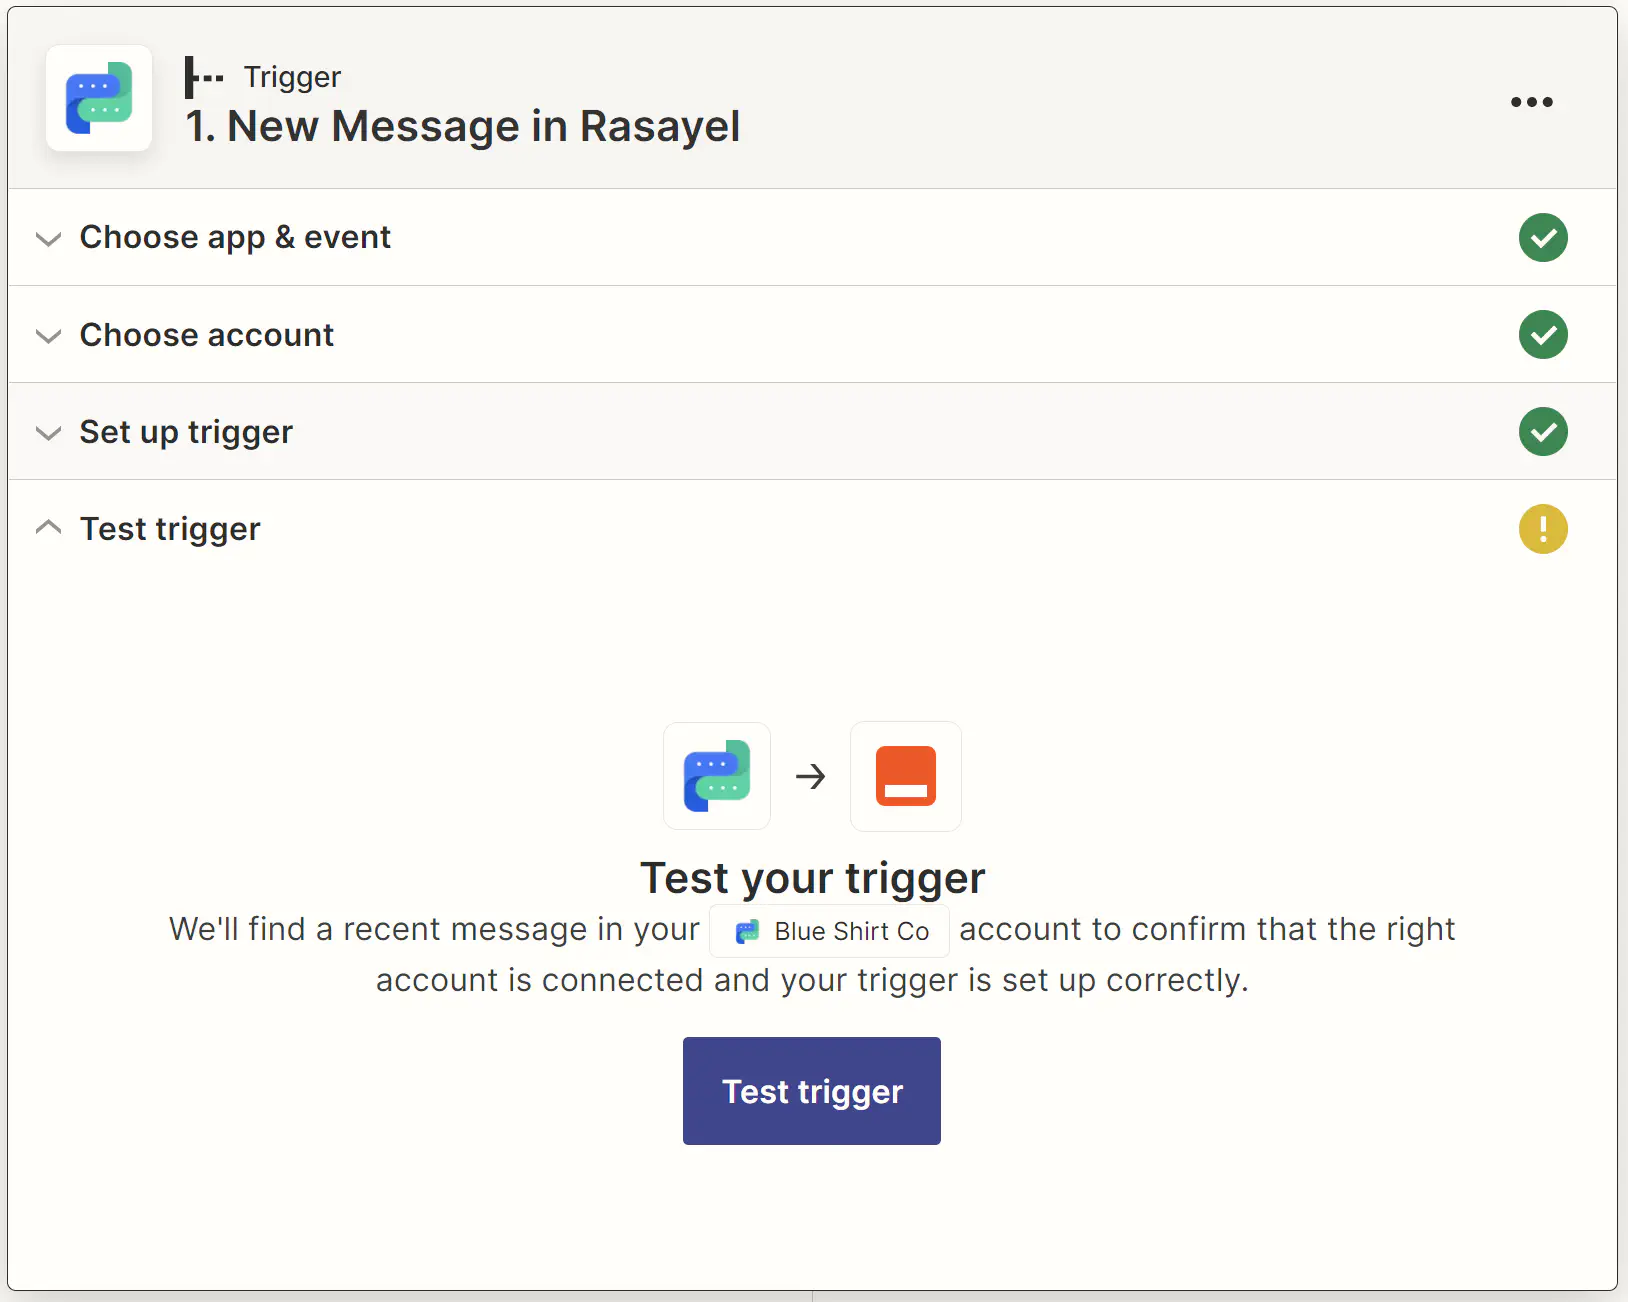
Task: Click the green checkmark beside Choose account
Action: (1543, 335)
